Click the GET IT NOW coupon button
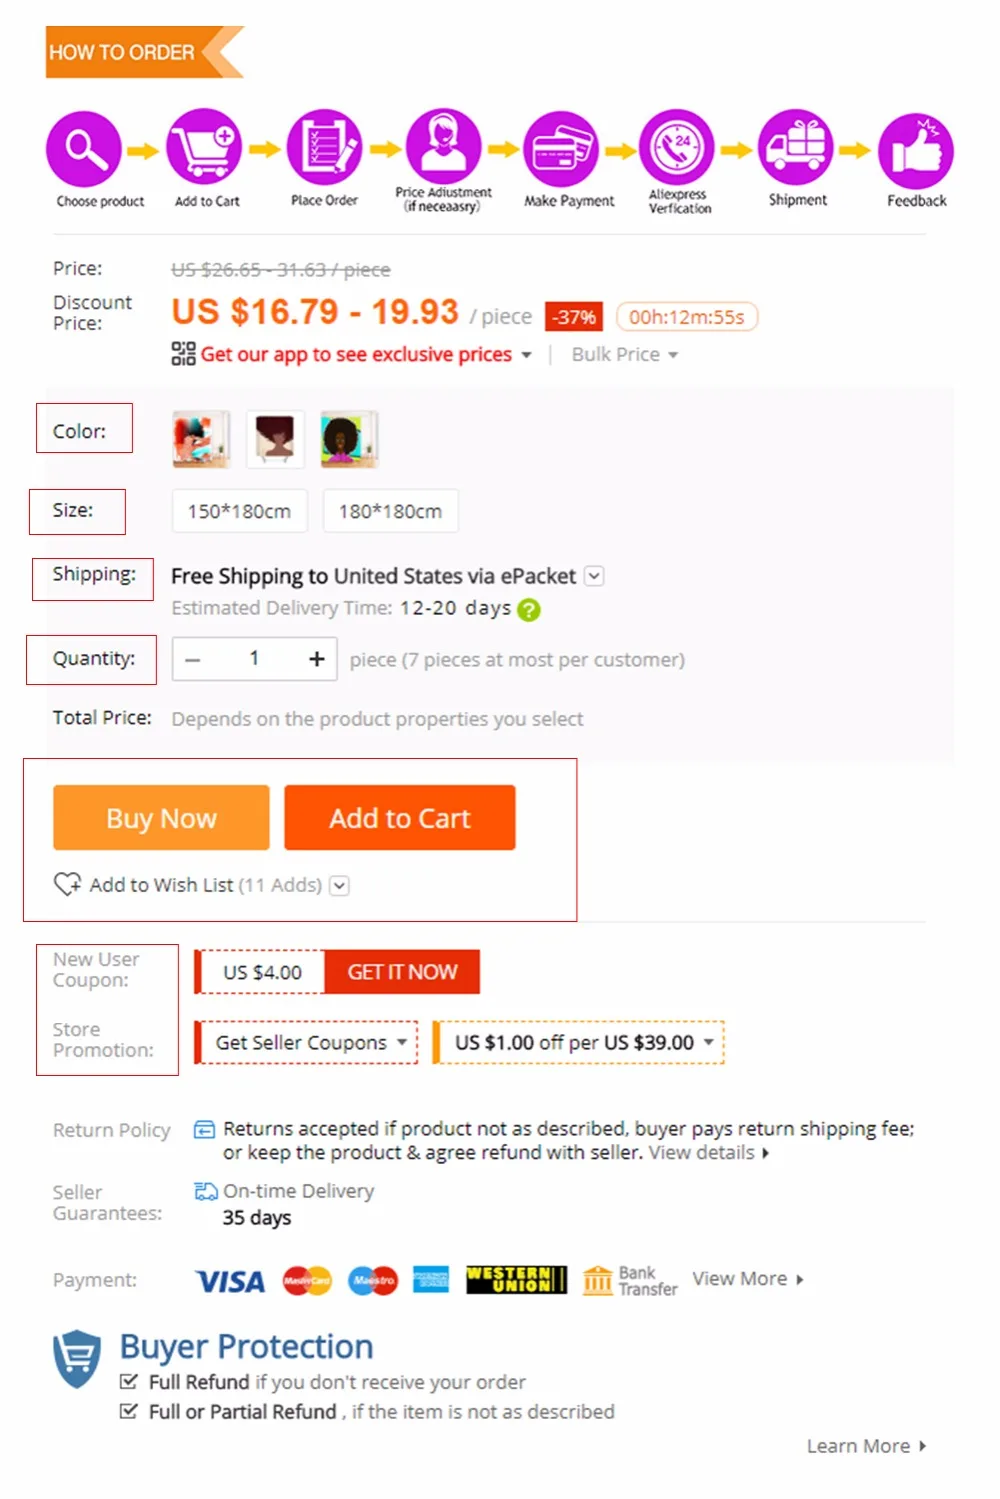The width and height of the screenshot is (1000, 1499). (x=402, y=972)
